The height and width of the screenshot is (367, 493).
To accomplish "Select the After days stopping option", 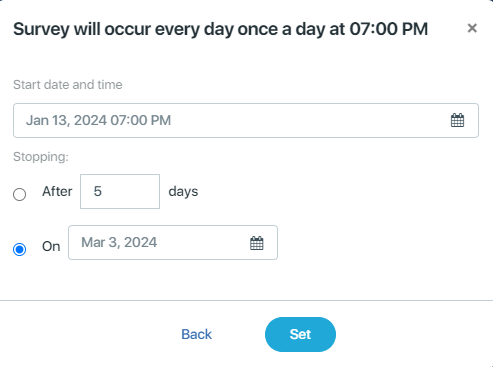I will (20, 194).
